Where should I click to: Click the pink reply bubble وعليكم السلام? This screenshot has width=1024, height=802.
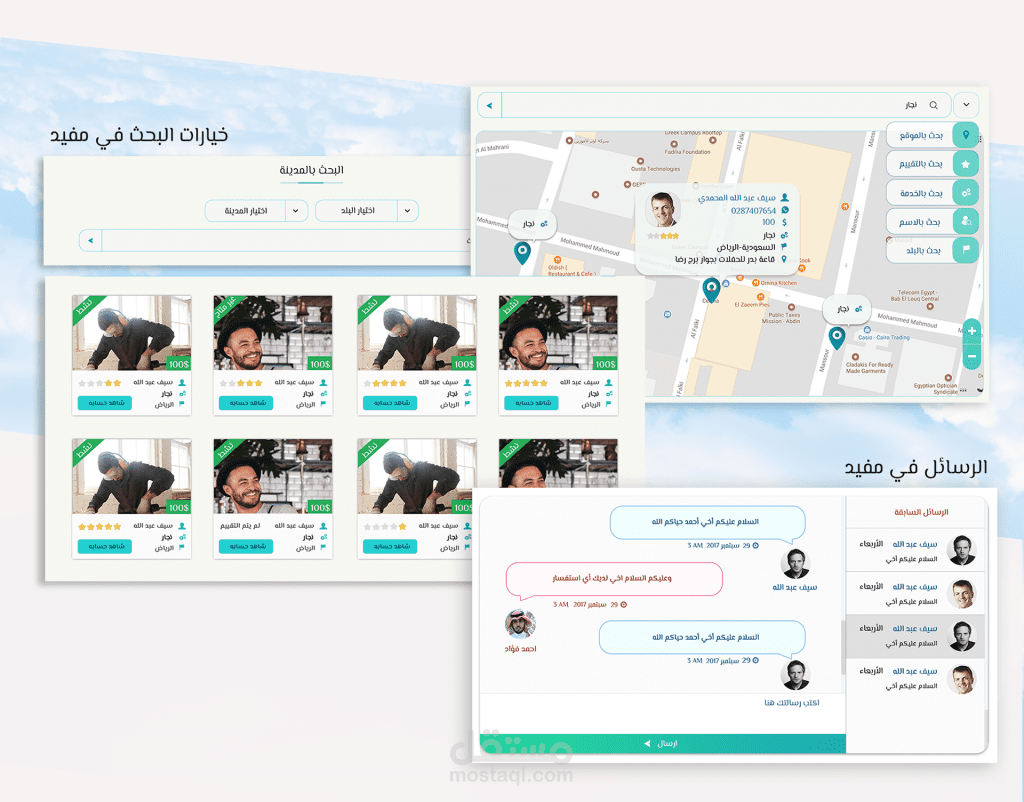(x=614, y=581)
